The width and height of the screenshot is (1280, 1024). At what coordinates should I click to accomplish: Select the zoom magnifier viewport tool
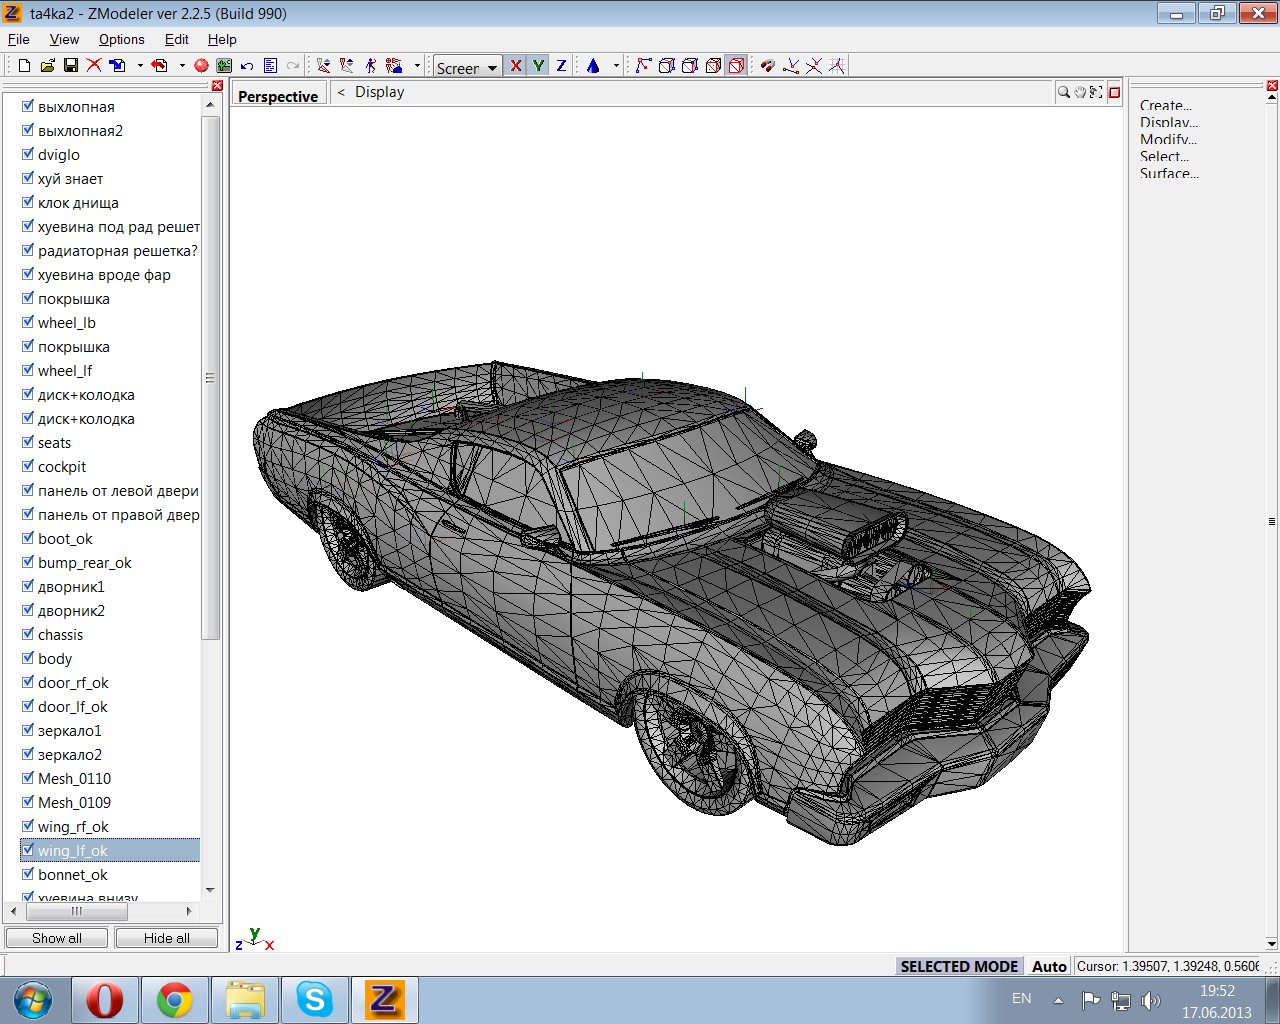coord(1063,92)
